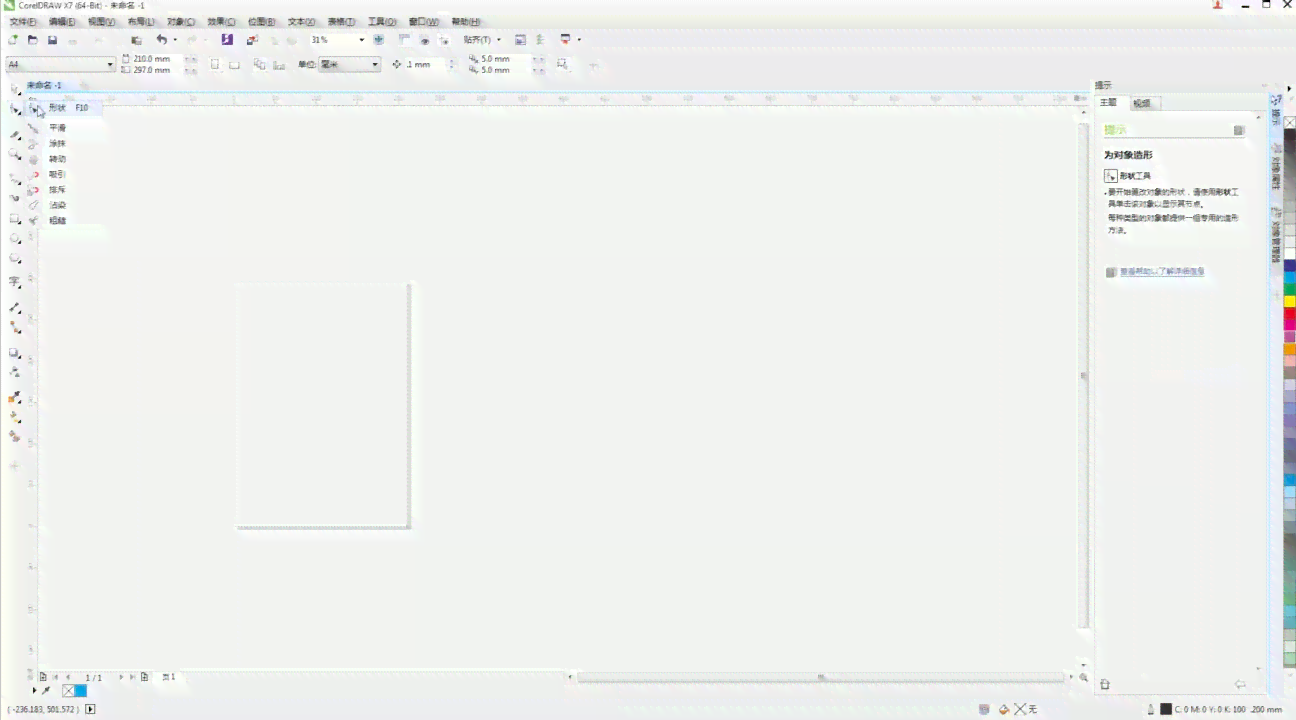Switch to the 视频 tab in Hints
1296x720 pixels.
click(x=1141, y=103)
